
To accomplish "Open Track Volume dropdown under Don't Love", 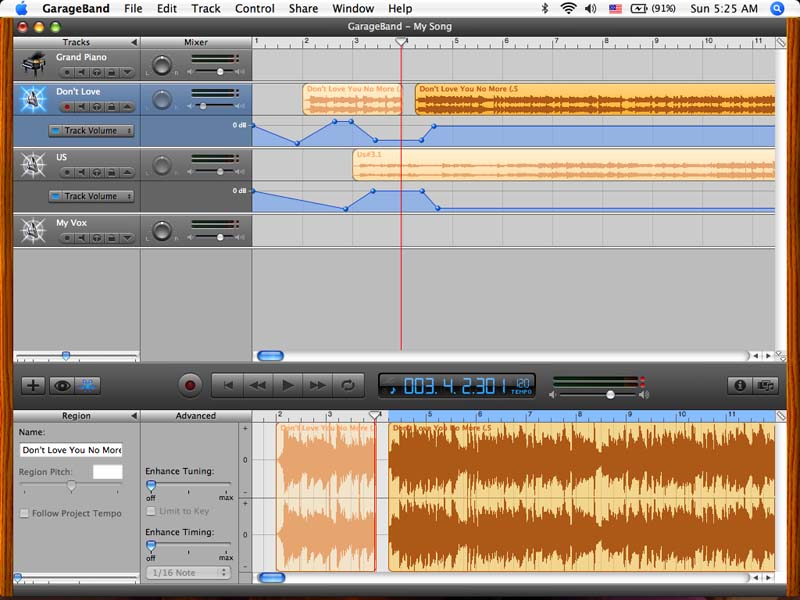I will (x=91, y=131).
